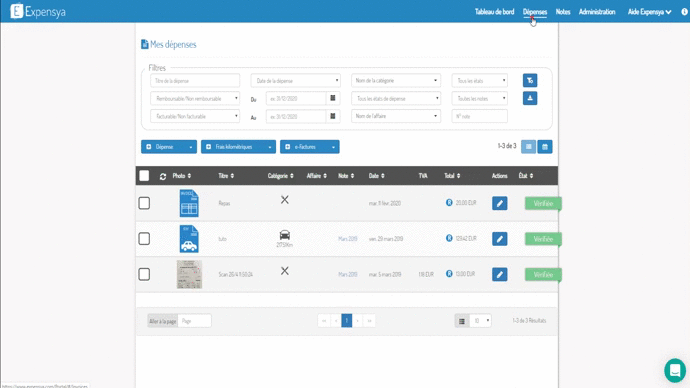Go to Tableau de bord menu
This screenshot has width=690, height=388.
(494, 12)
